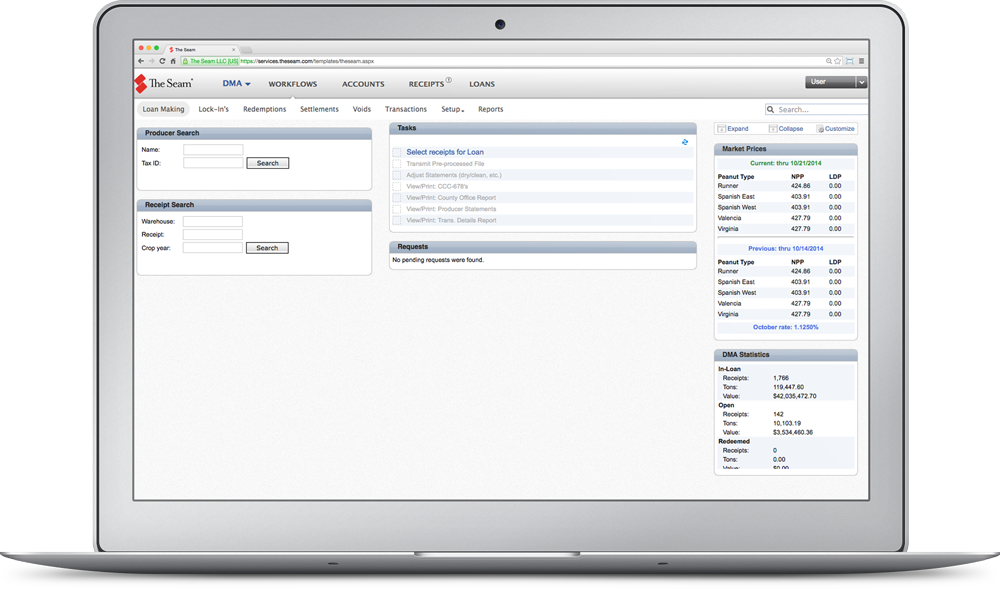The width and height of the screenshot is (1000, 591).
Task: Click the top Search... box
Action: 816,110
